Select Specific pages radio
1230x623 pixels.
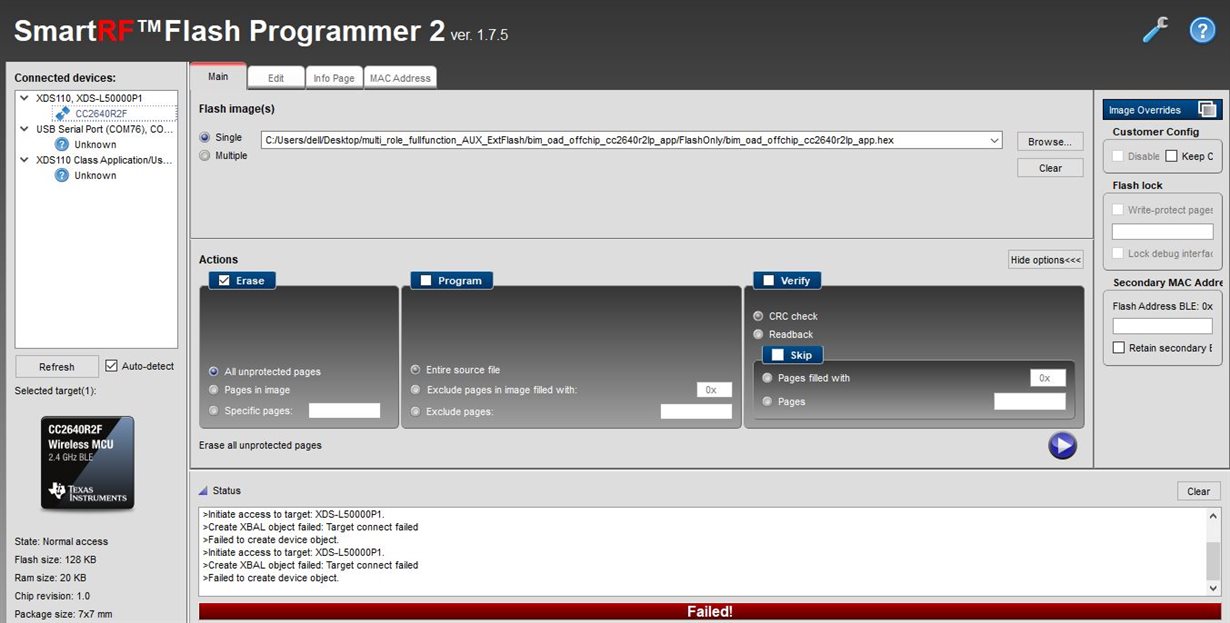click(x=214, y=410)
